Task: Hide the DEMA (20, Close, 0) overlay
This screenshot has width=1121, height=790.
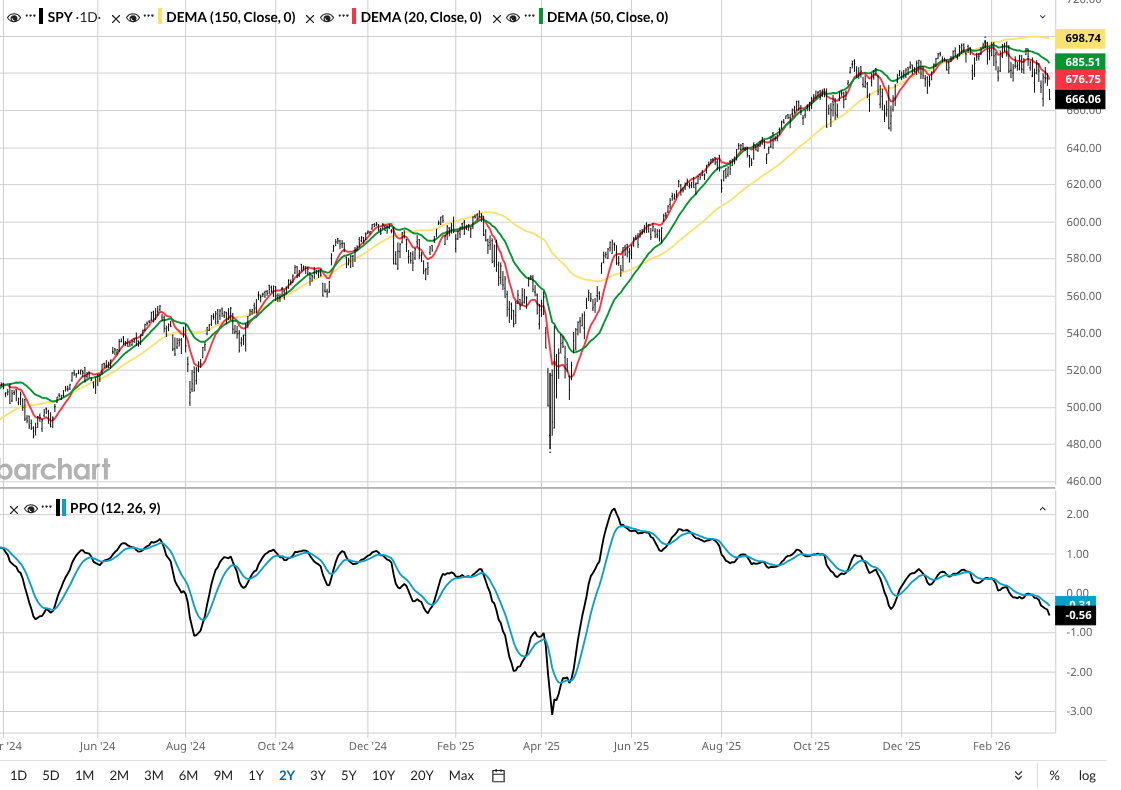Action: tap(327, 17)
